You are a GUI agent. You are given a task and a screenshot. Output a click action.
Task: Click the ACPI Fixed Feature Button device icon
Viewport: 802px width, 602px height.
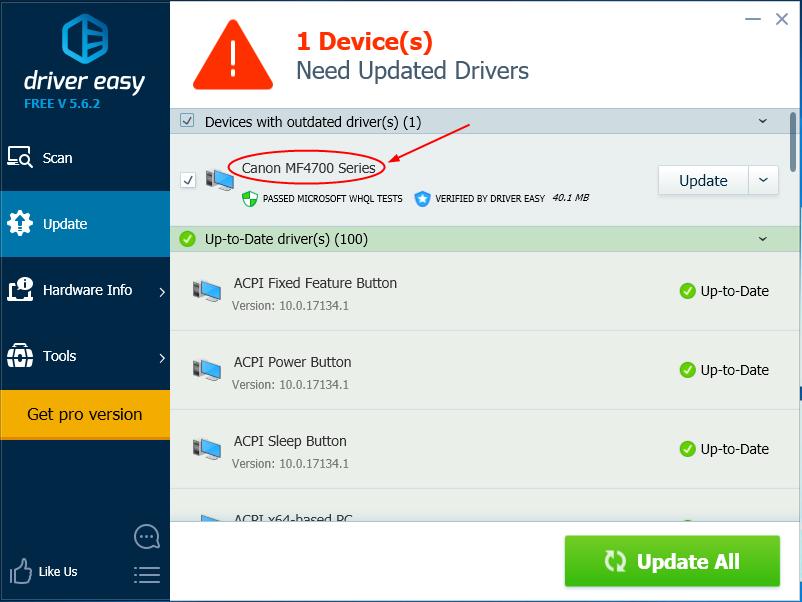207,291
